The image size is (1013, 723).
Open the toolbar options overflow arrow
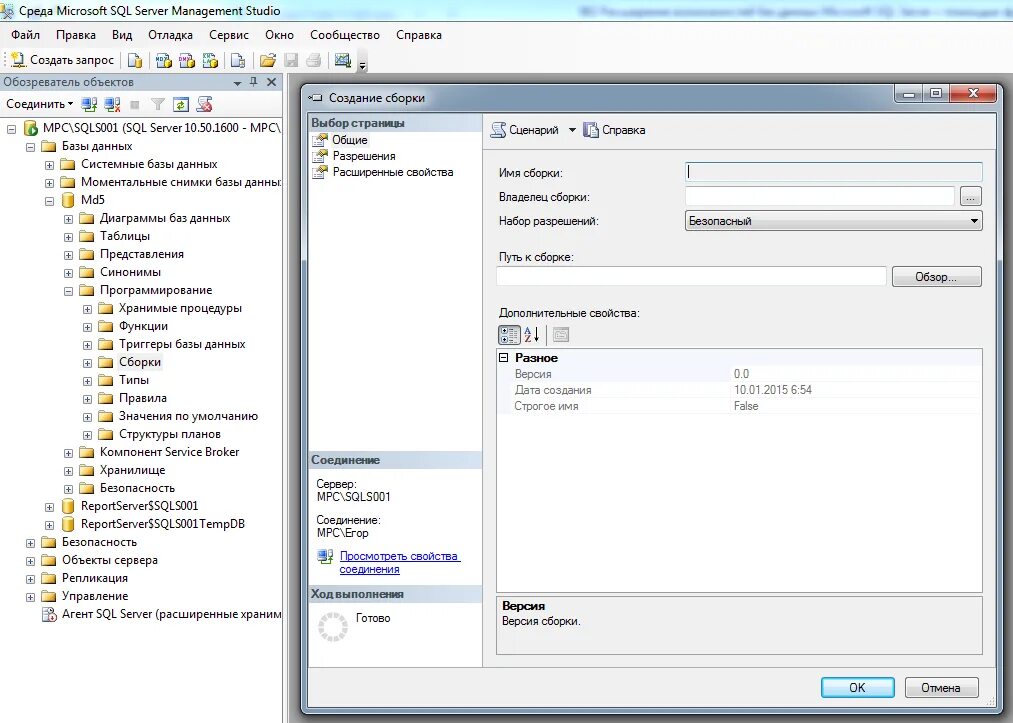tap(362, 63)
